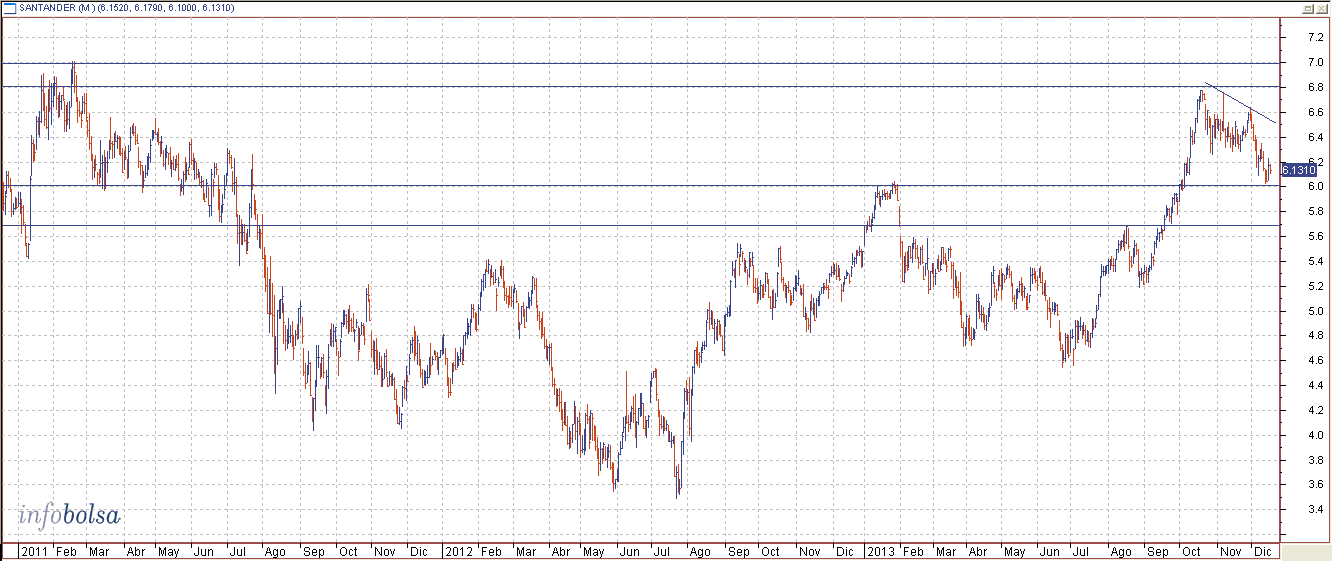Select the descending trendline above late-2013 prices

tap(1240, 103)
